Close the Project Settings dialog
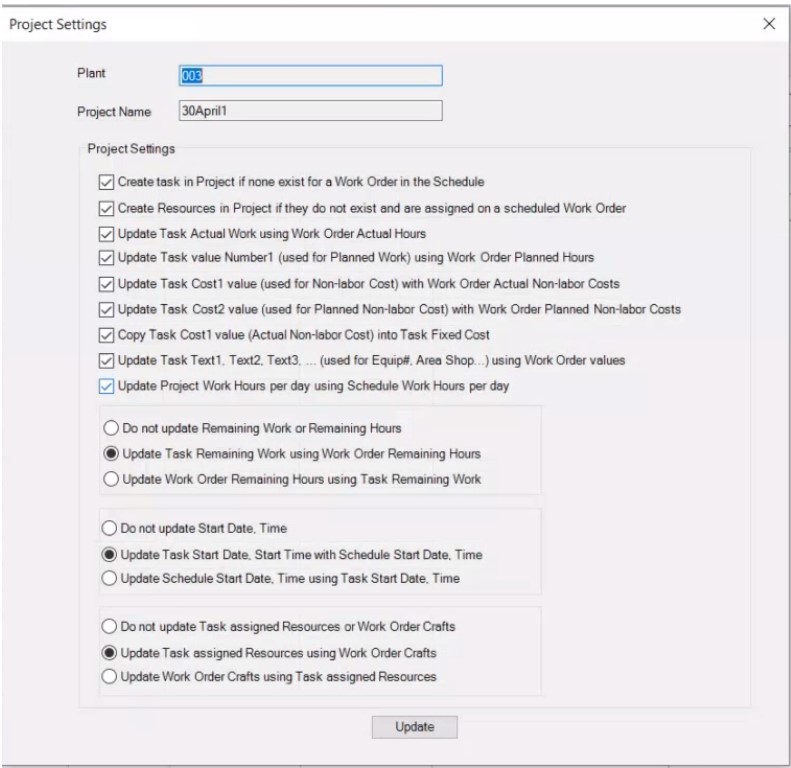The height and width of the screenshot is (768, 791). point(768,24)
